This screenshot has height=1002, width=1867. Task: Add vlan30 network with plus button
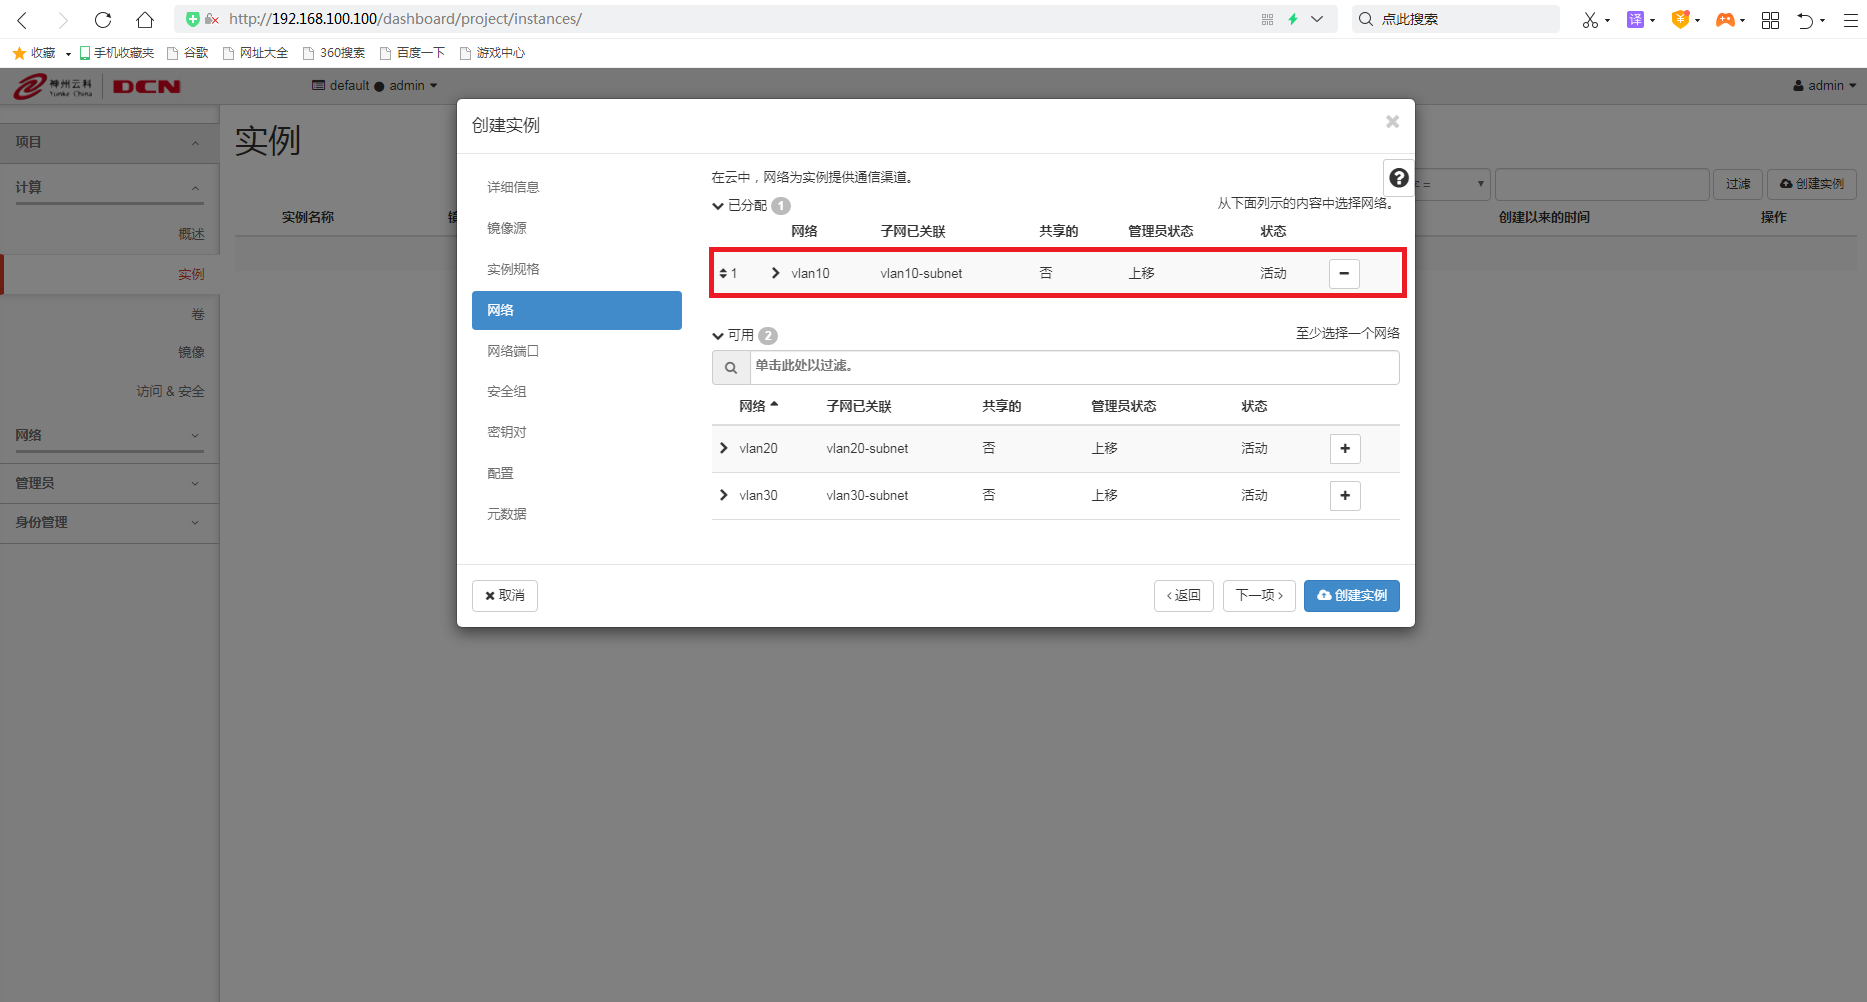pyautogui.click(x=1345, y=495)
